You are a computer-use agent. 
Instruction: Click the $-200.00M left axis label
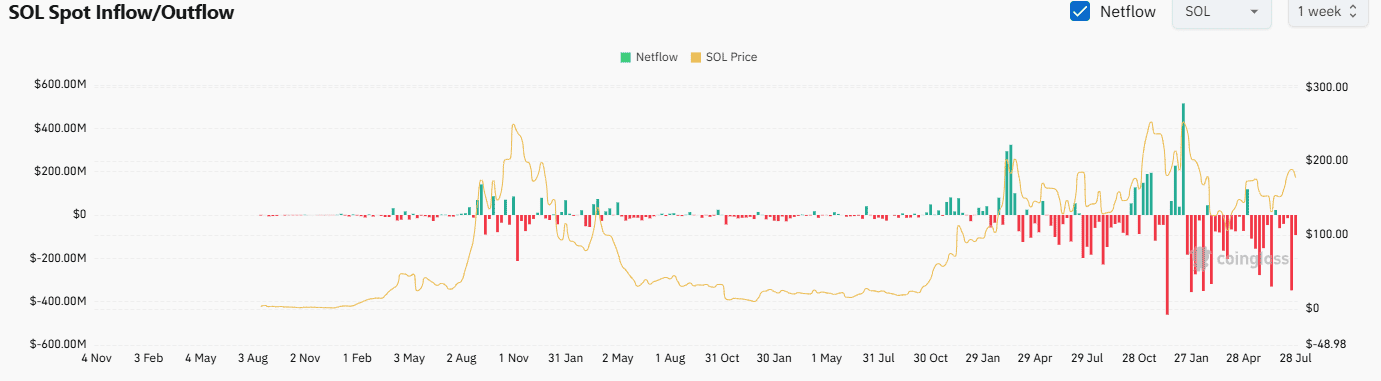[x=57, y=258]
